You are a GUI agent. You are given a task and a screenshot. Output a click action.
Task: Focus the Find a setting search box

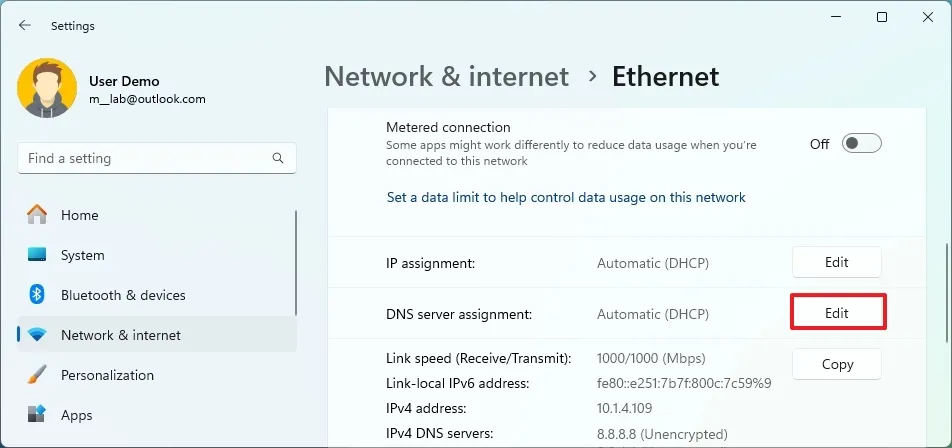pos(145,158)
